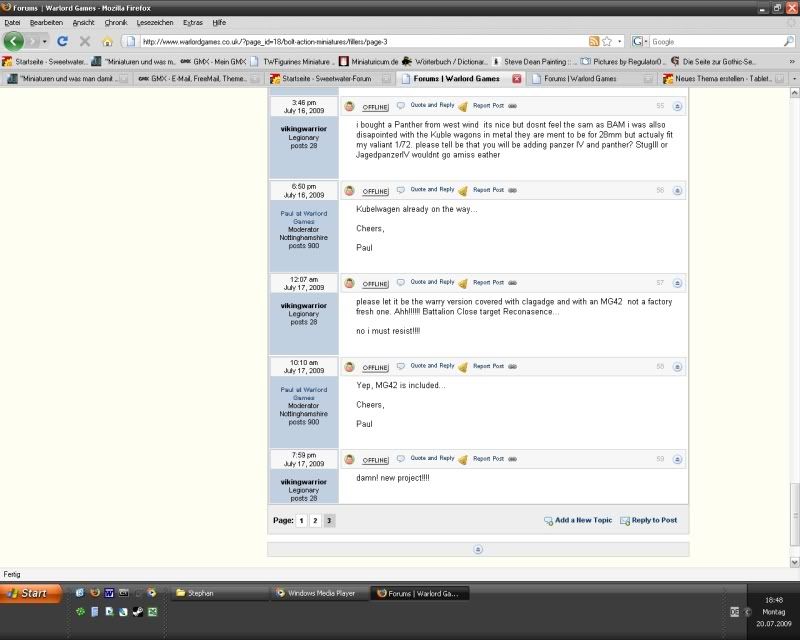Click the permalink chain icon in post 55
Image resolution: width=800 pixels, height=640 pixels.
513,106
